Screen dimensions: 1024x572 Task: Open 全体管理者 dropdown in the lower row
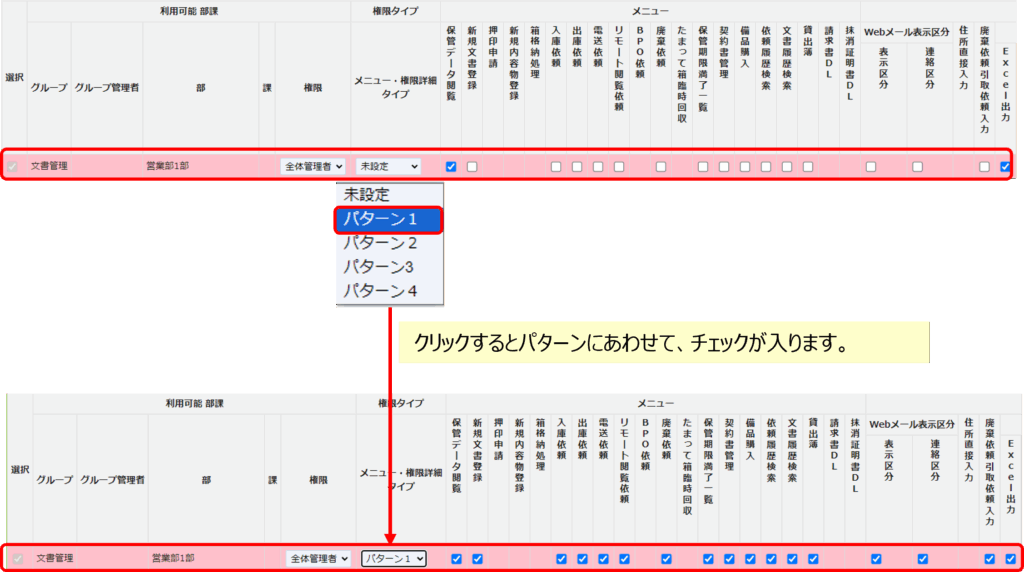tap(318, 558)
